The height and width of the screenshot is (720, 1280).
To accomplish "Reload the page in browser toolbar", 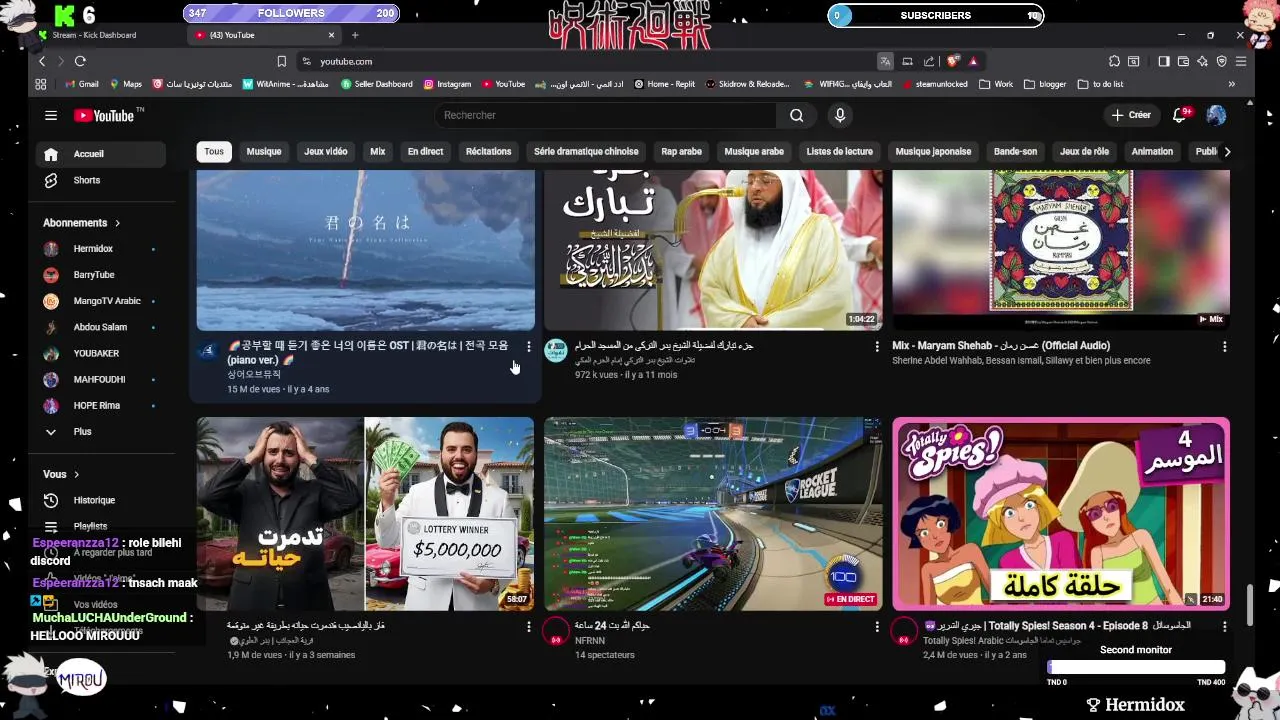I will (80, 61).
